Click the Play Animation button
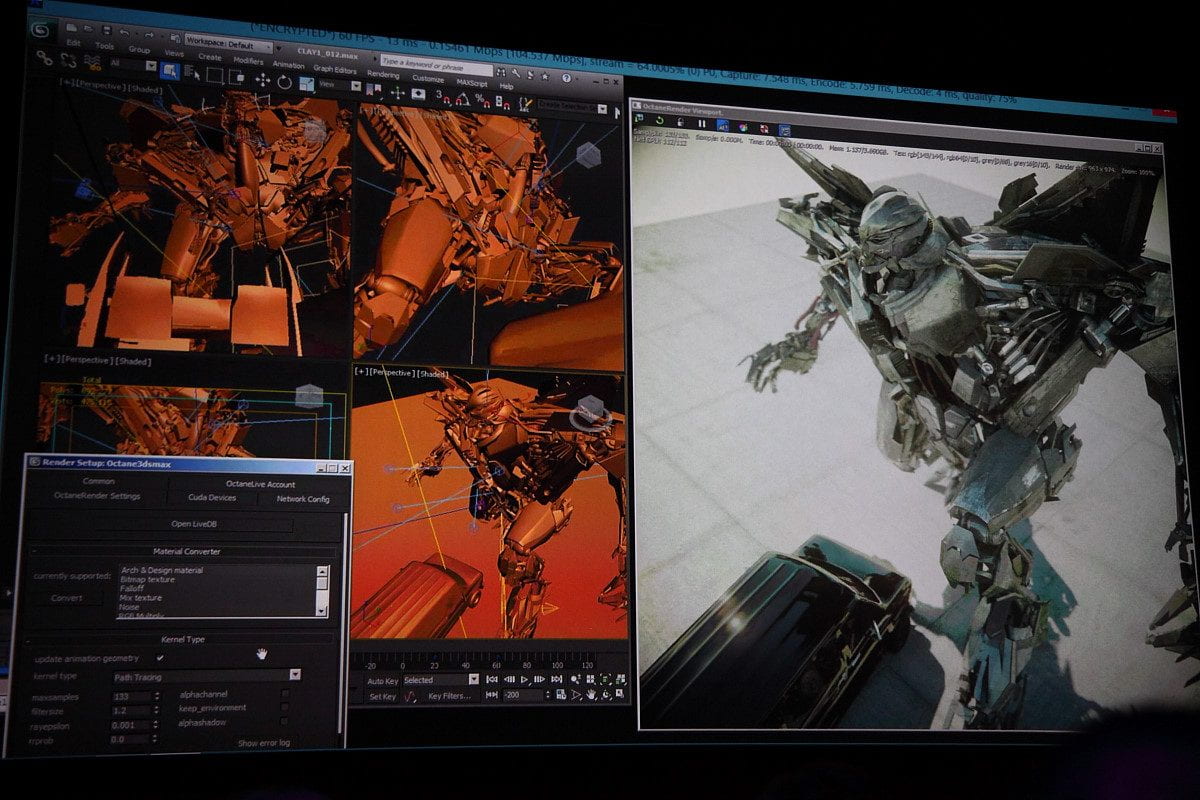Viewport: 1200px width, 800px height. pyautogui.click(x=526, y=679)
